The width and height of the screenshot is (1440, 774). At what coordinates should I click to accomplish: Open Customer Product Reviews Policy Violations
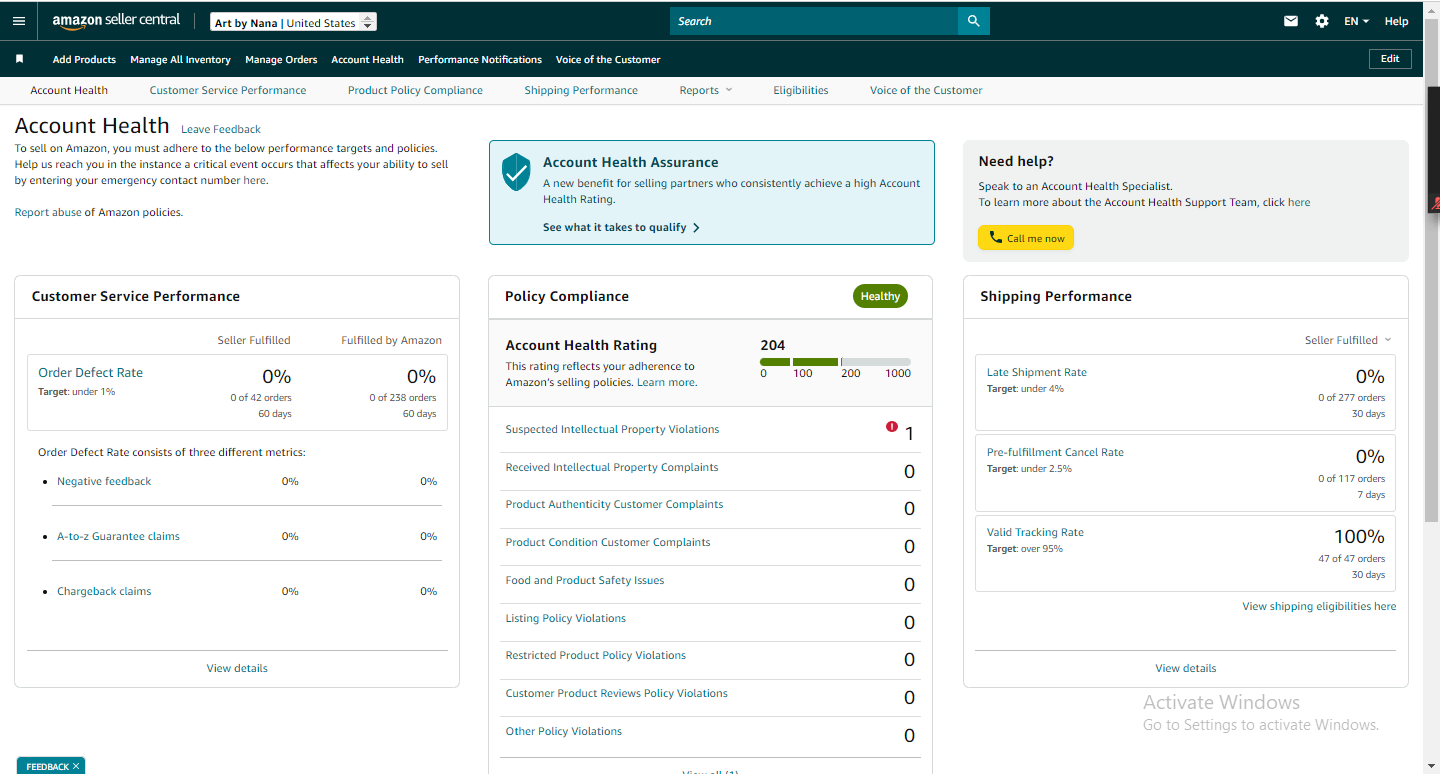click(617, 693)
